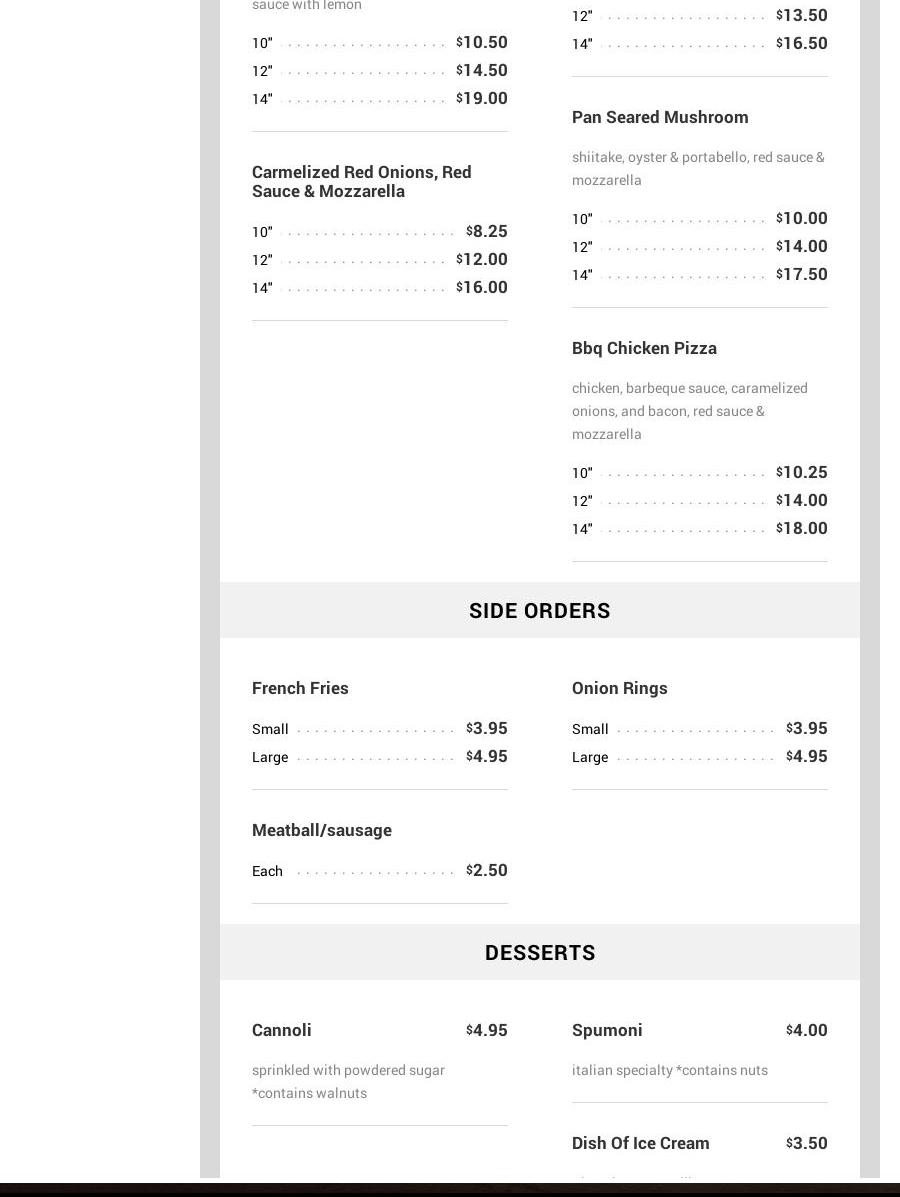This screenshot has height=1197, width=900.
Task: Click Pan Seared Mushroom 10" price $10.00
Action: tap(802, 218)
